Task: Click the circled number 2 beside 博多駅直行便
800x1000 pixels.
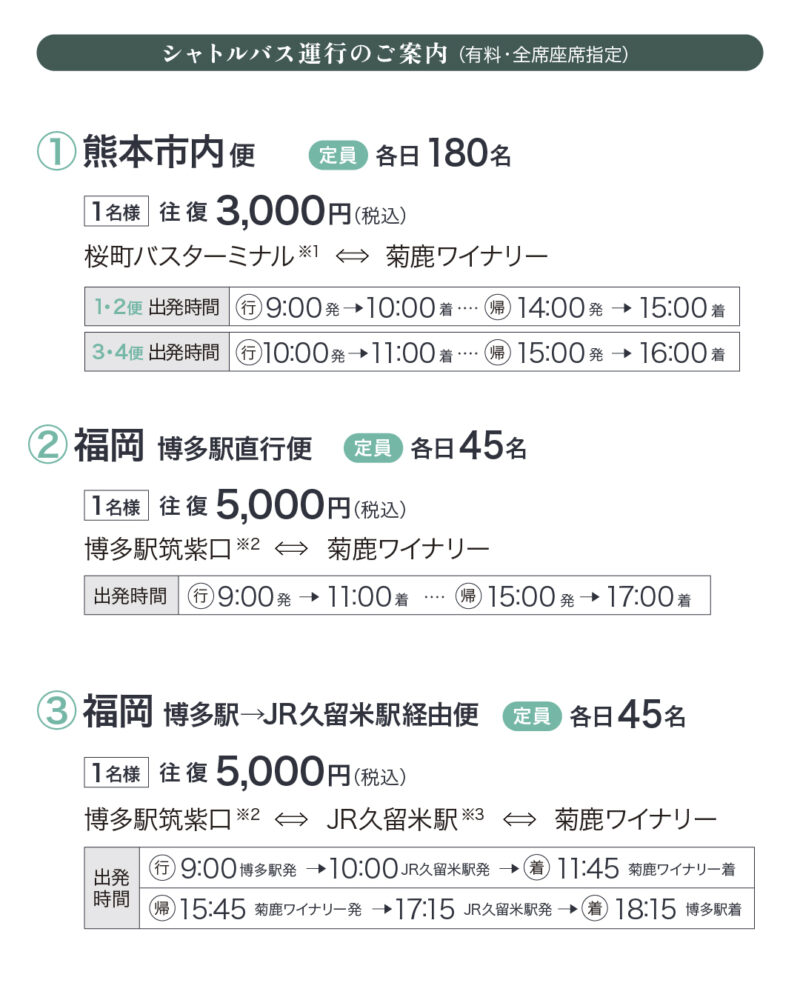Action: click(x=51, y=447)
